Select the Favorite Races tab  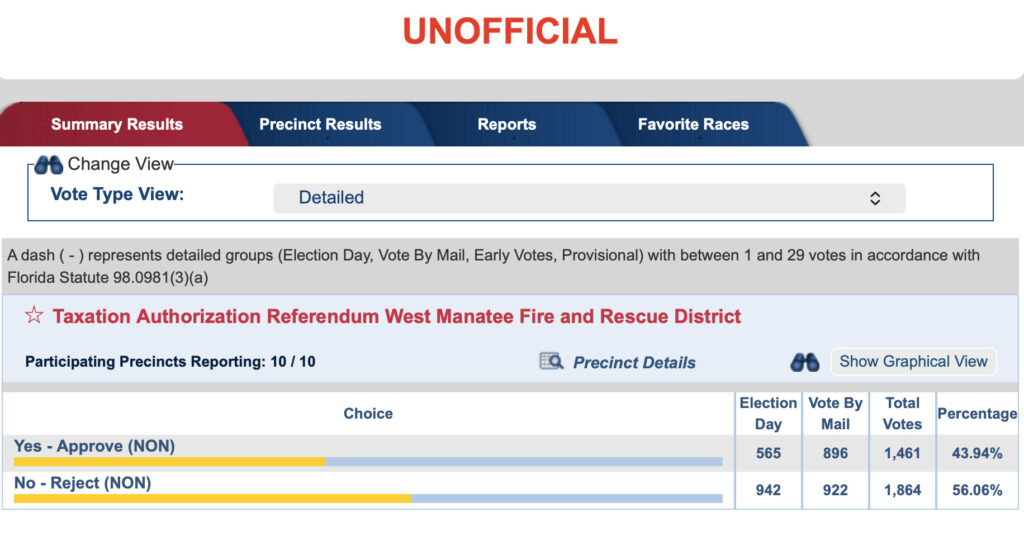[693, 125]
